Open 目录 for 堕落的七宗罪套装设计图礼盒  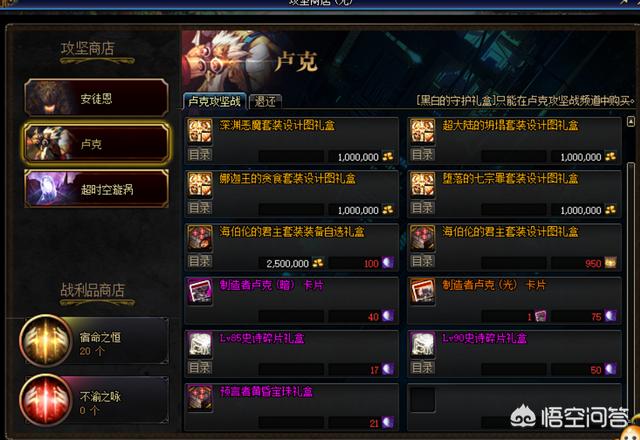(x=422, y=208)
